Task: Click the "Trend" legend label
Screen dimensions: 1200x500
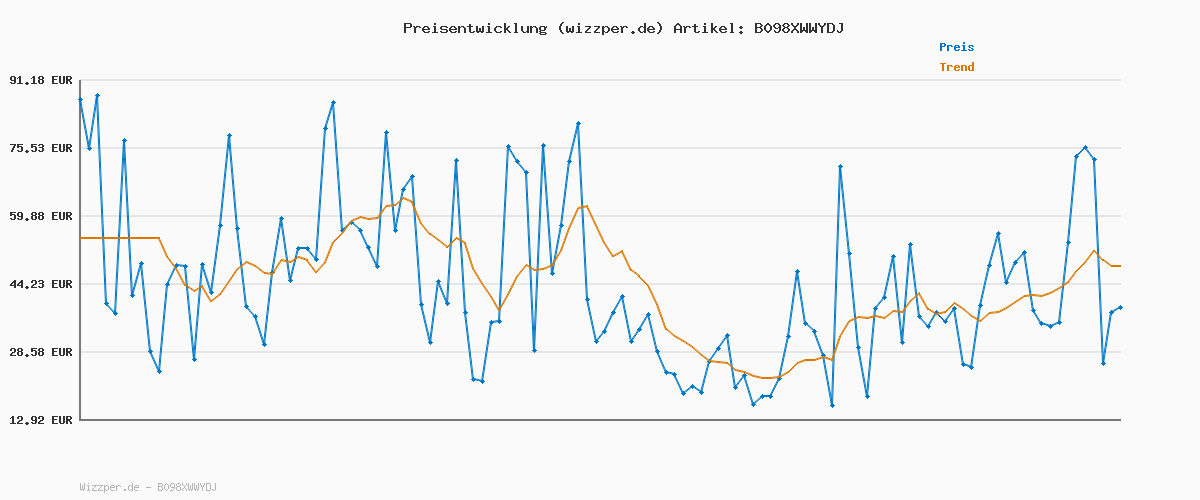Action: (956, 68)
